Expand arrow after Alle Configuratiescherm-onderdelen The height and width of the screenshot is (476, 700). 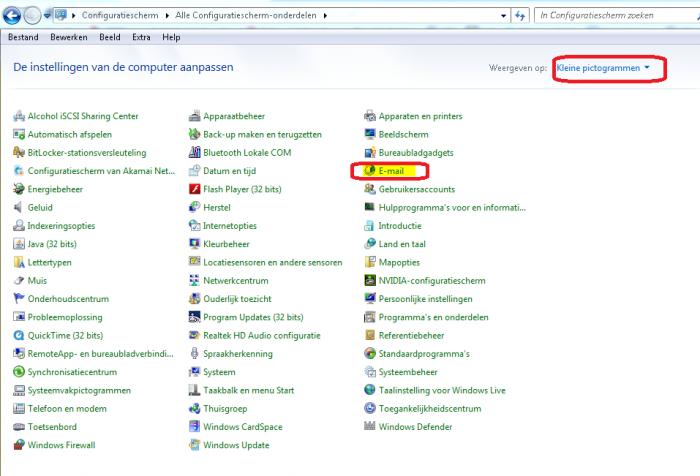click(325, 16)
